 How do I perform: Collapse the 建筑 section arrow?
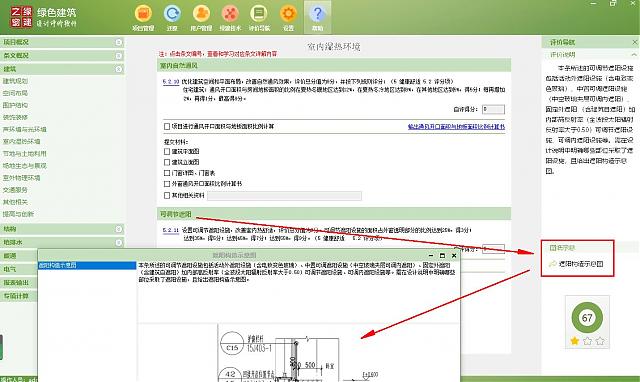coord(119,69)
